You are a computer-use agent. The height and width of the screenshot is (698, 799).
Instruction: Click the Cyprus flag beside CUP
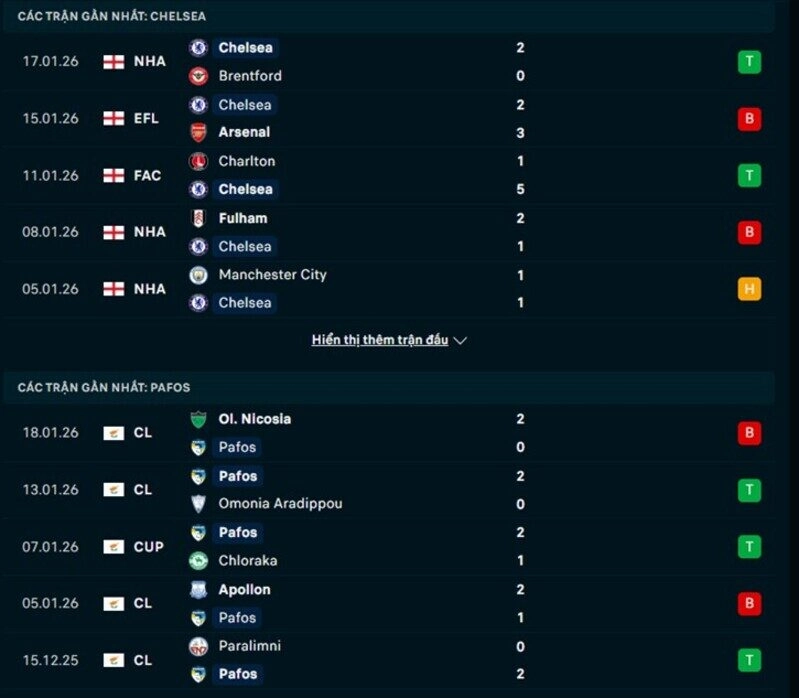pyautogui.click(x=114, y=547)
